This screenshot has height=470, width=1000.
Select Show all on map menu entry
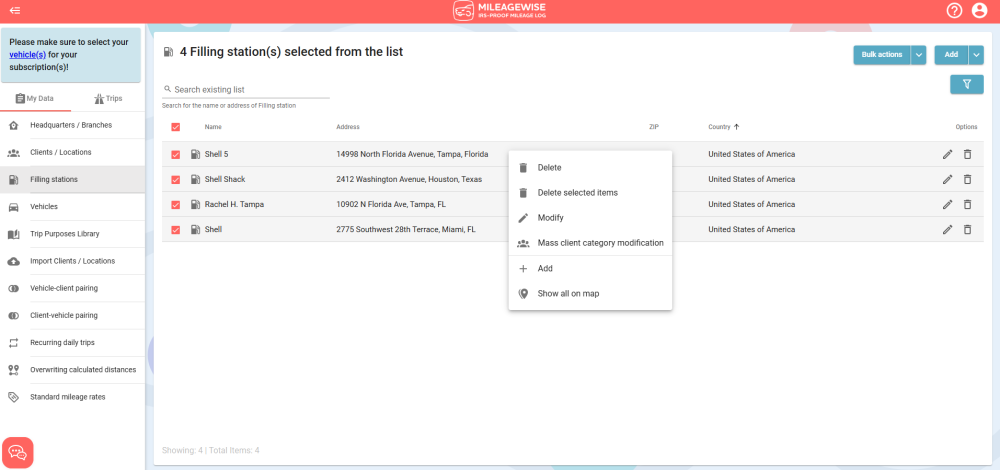(568, 294)
